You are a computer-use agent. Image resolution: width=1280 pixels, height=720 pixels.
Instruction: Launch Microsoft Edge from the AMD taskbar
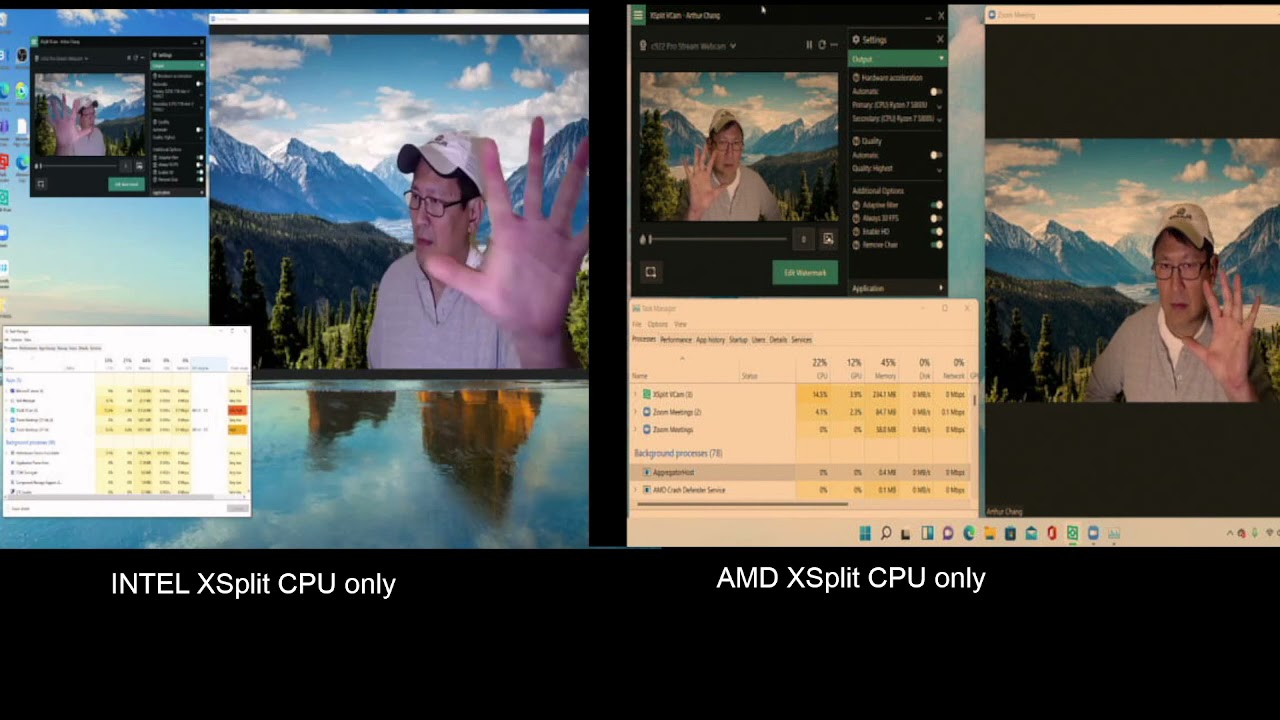click(969, 534)
